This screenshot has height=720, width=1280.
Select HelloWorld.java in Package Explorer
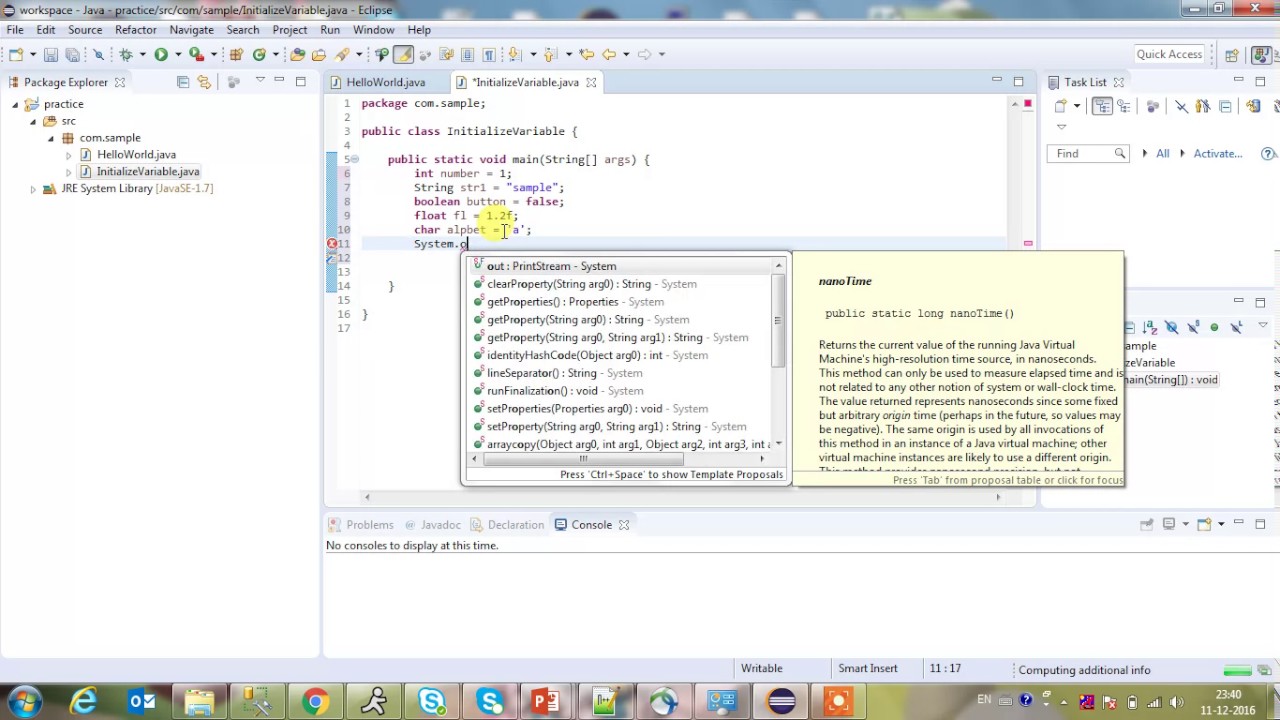[x=136, y=155]
